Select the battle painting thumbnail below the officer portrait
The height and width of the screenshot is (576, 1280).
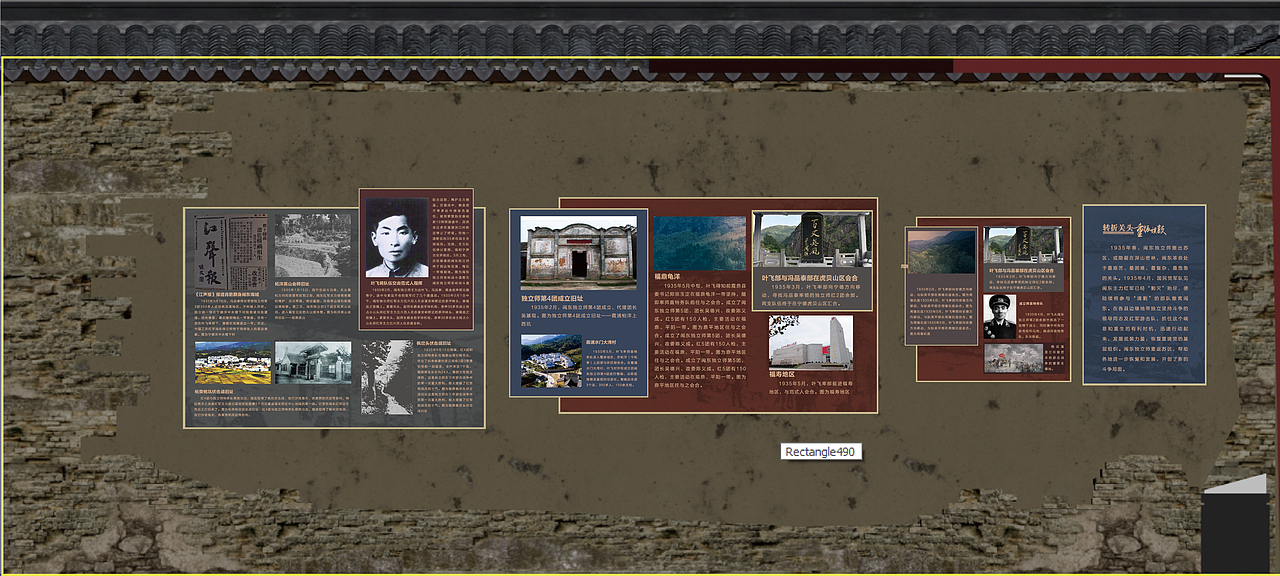[1013, 358]
